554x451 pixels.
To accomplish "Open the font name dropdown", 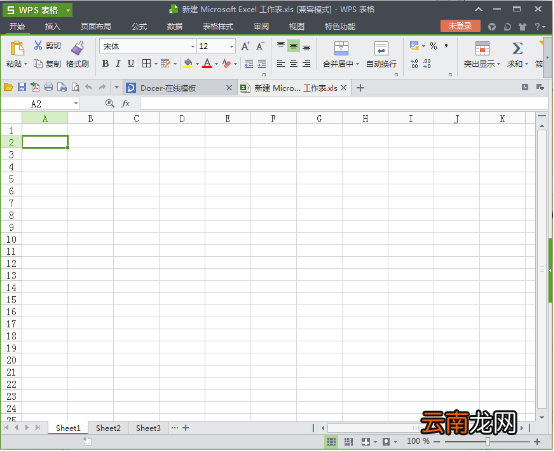I will click(193, 46).
